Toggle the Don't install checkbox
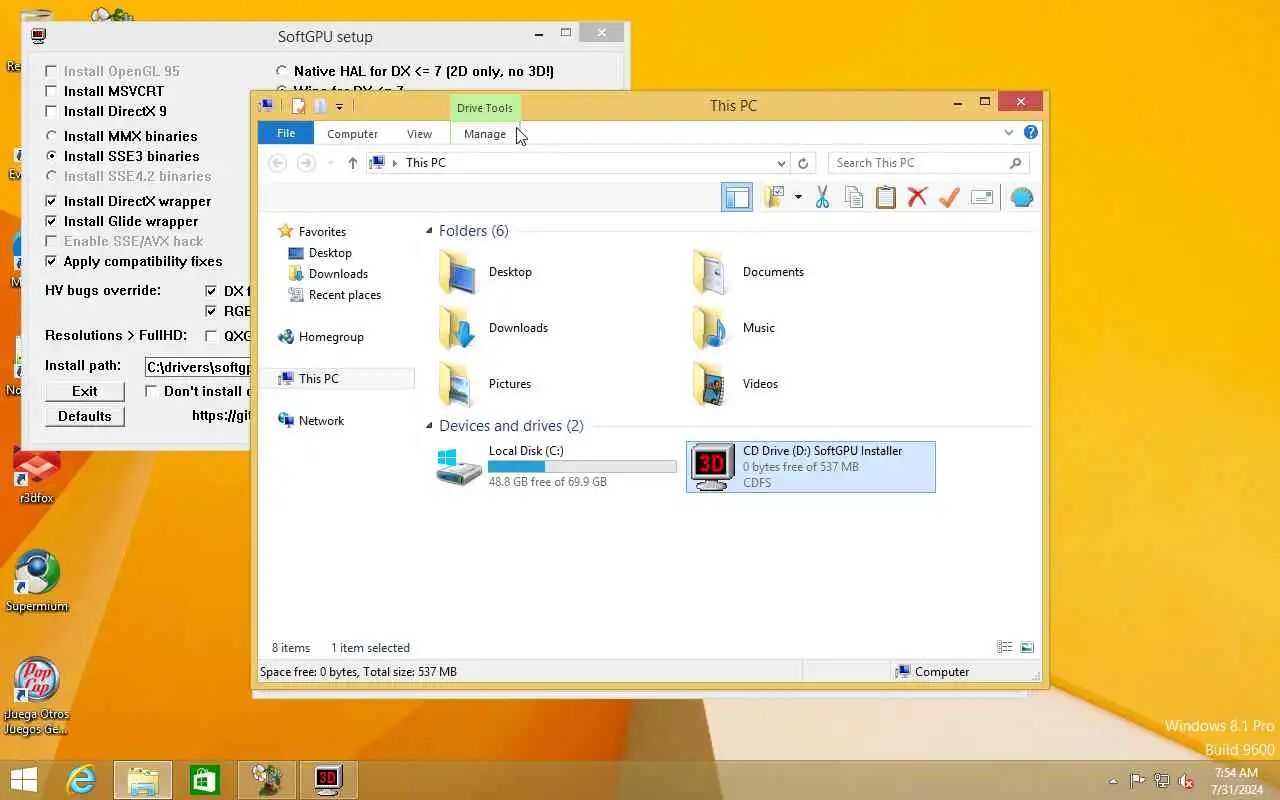Image resolution: width=1280 pixels, height=800 pixels. click(151, 391)
